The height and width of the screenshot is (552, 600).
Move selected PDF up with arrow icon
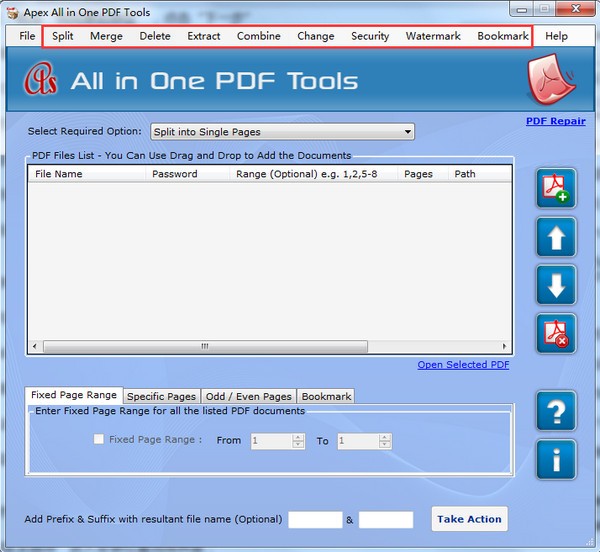coord(556,237)
